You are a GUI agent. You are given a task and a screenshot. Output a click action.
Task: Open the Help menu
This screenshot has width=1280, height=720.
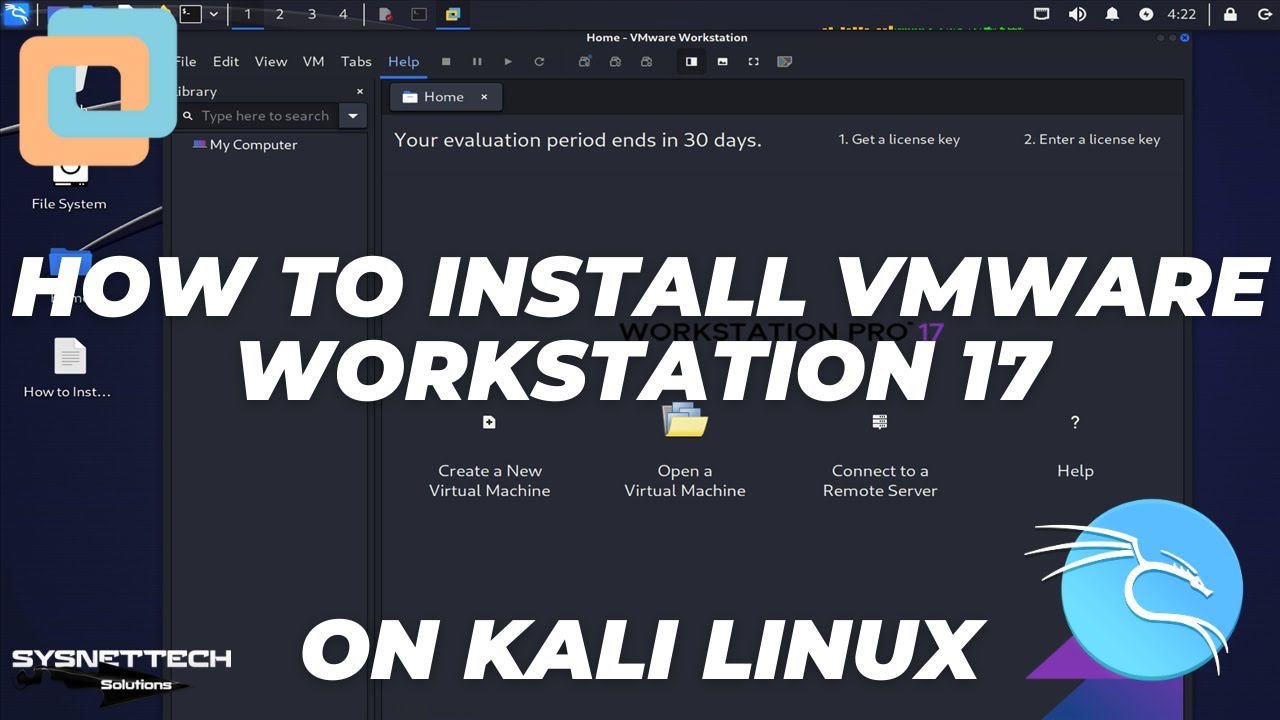pos(404,61)
